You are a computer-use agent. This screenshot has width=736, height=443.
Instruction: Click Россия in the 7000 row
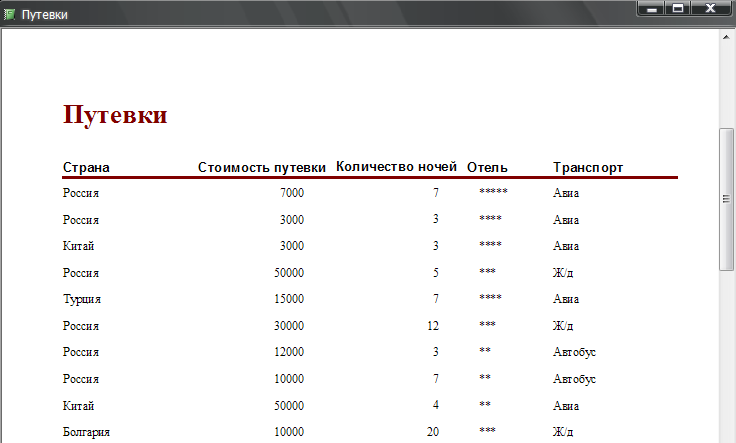tap(81, 193)
